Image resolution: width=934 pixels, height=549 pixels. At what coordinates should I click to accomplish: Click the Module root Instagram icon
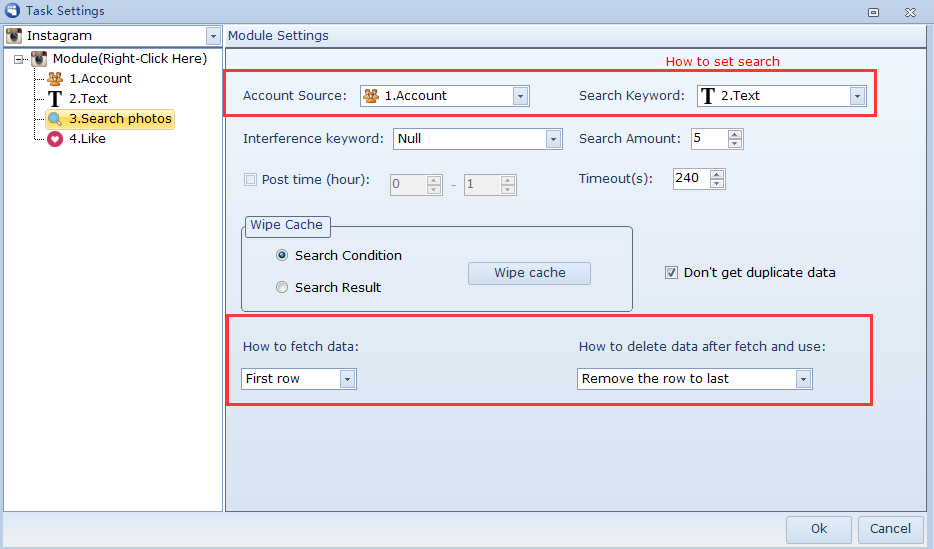click(x=39, y=59)
